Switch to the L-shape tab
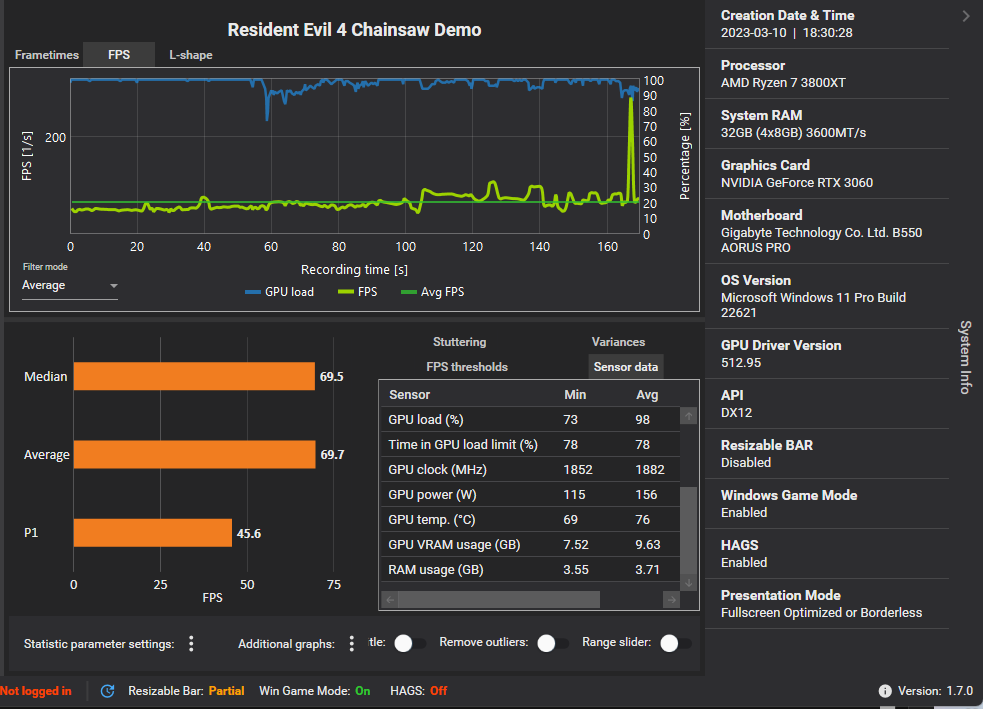The width and height of the screenshot is (983, 709). pos(191,55)
